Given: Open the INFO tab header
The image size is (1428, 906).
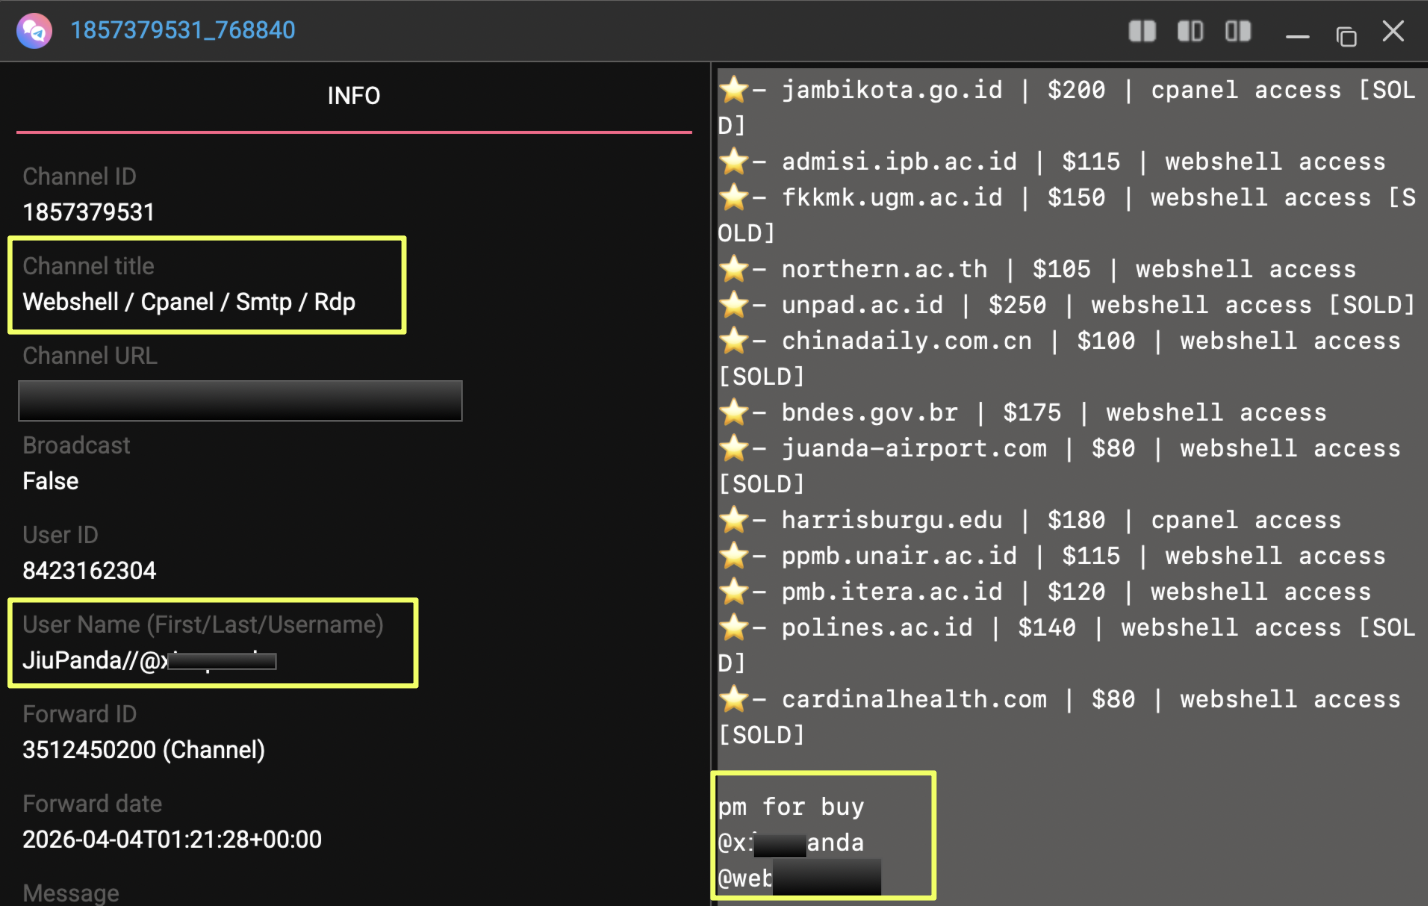Looking at the screenshot, I should [354, 96].
